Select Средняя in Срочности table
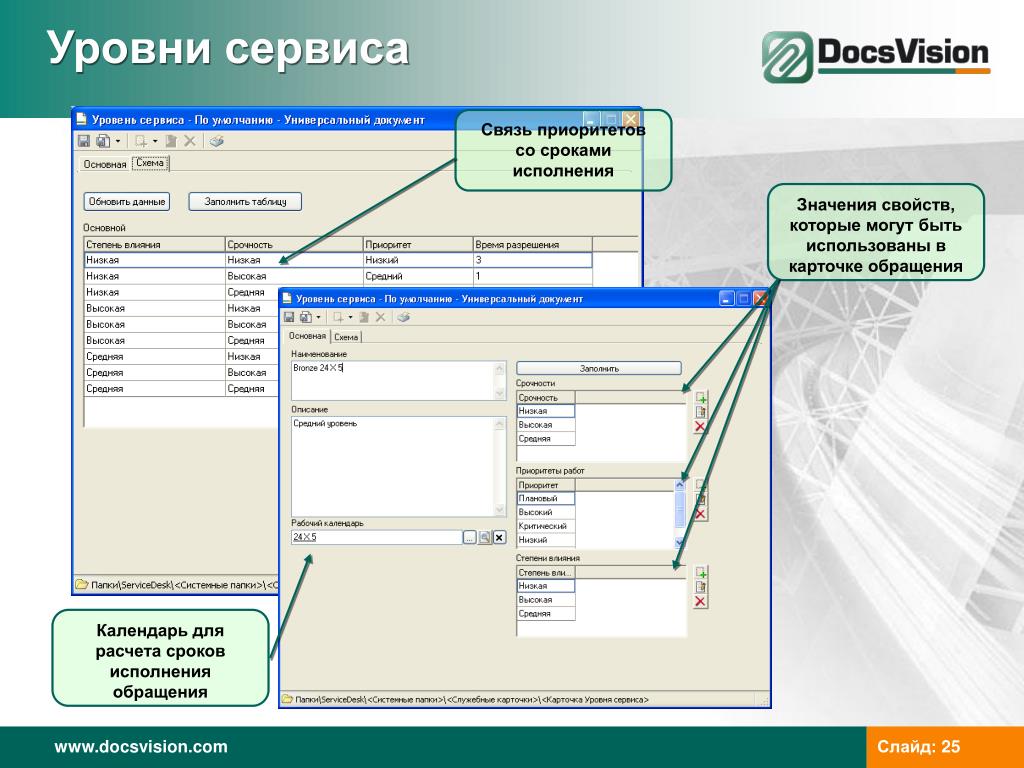Image resolution: width=1024 pixels, height=768 pixels. tap(546, 439)
